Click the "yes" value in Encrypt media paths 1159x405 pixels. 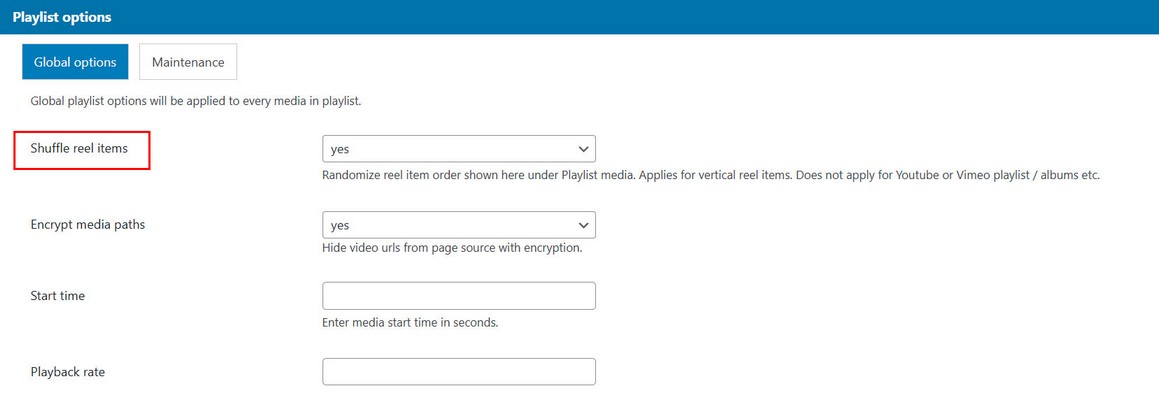point(340,225)
